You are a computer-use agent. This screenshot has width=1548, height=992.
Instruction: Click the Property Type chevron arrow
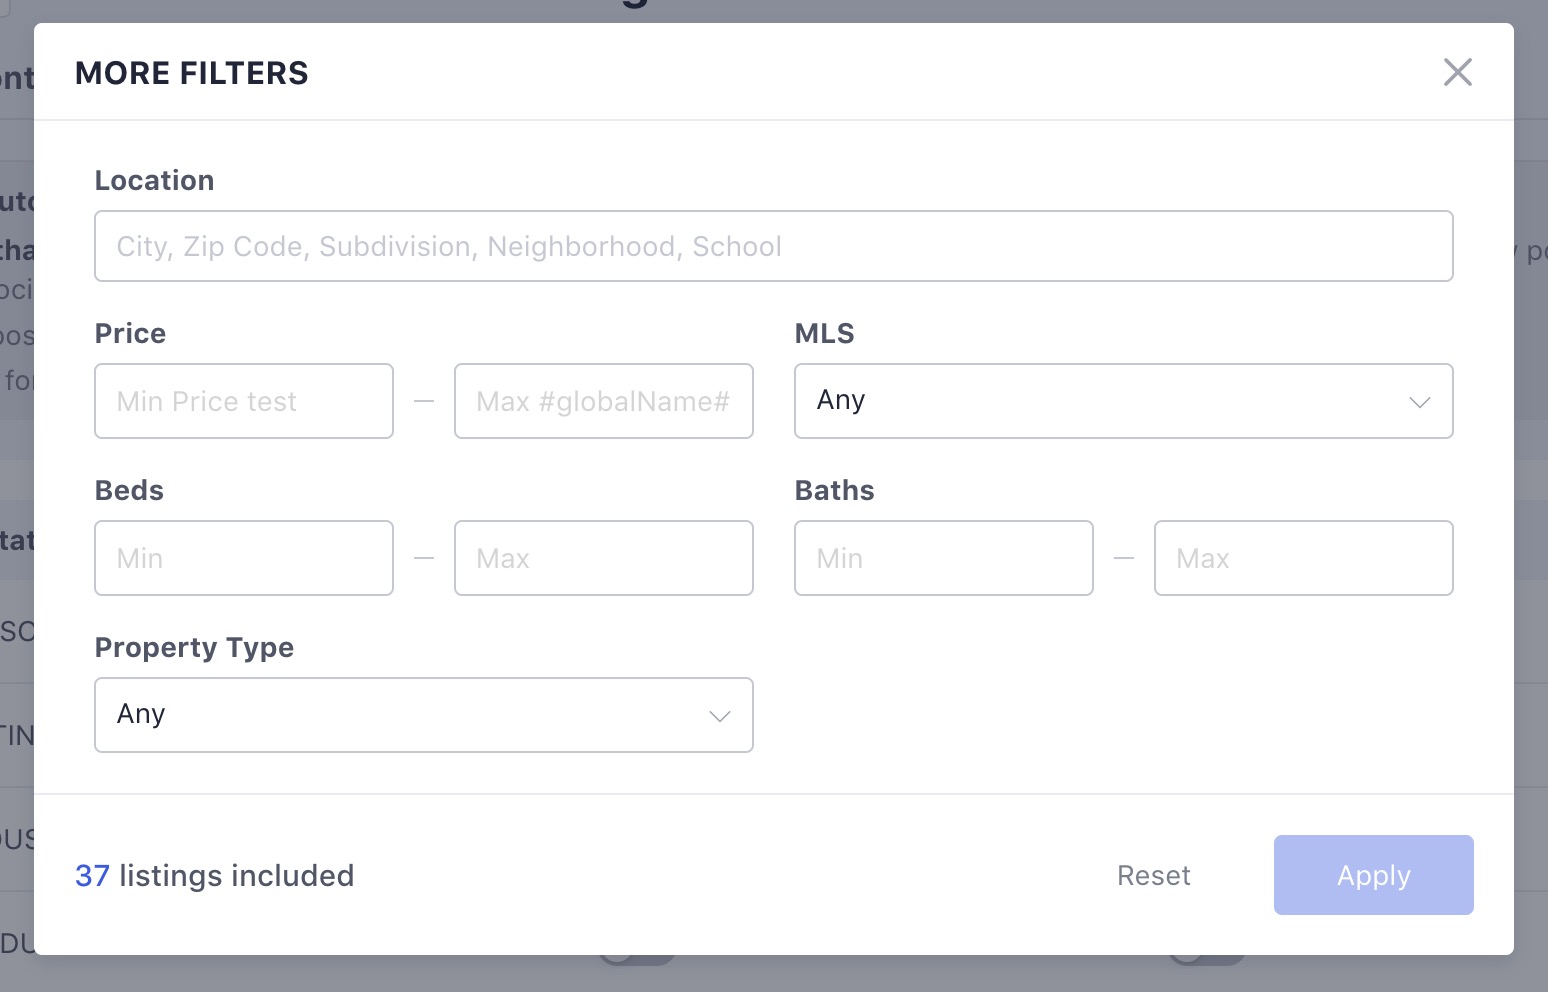click(719, 716)
